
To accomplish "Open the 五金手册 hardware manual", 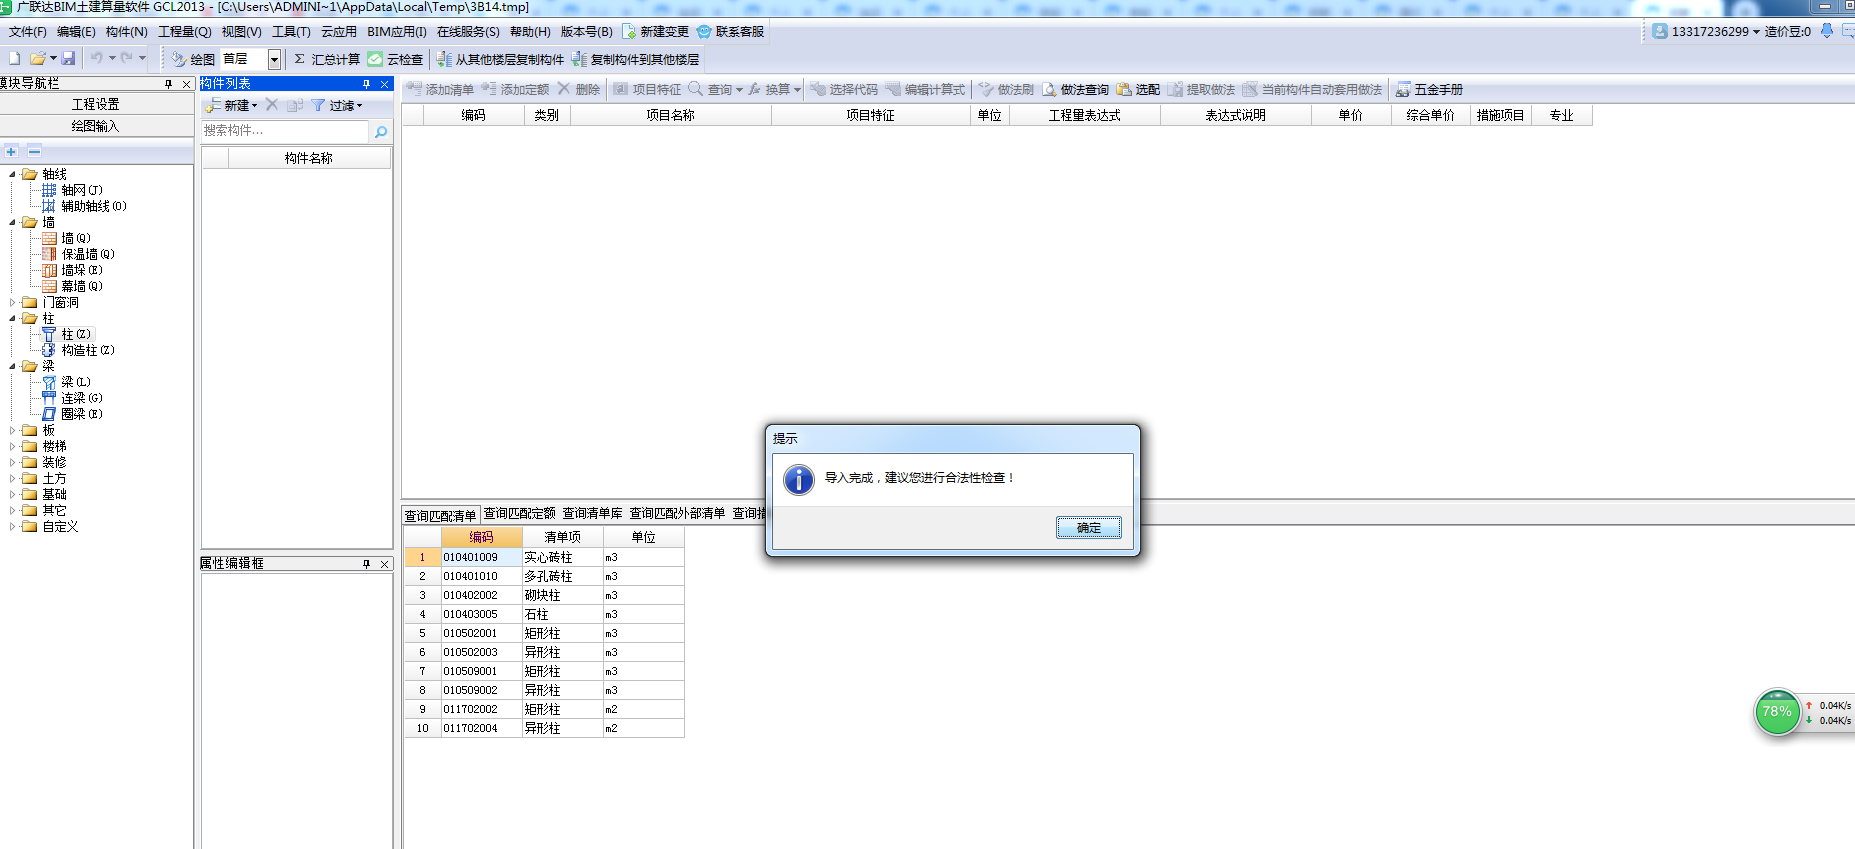I will click(1429, 89).
